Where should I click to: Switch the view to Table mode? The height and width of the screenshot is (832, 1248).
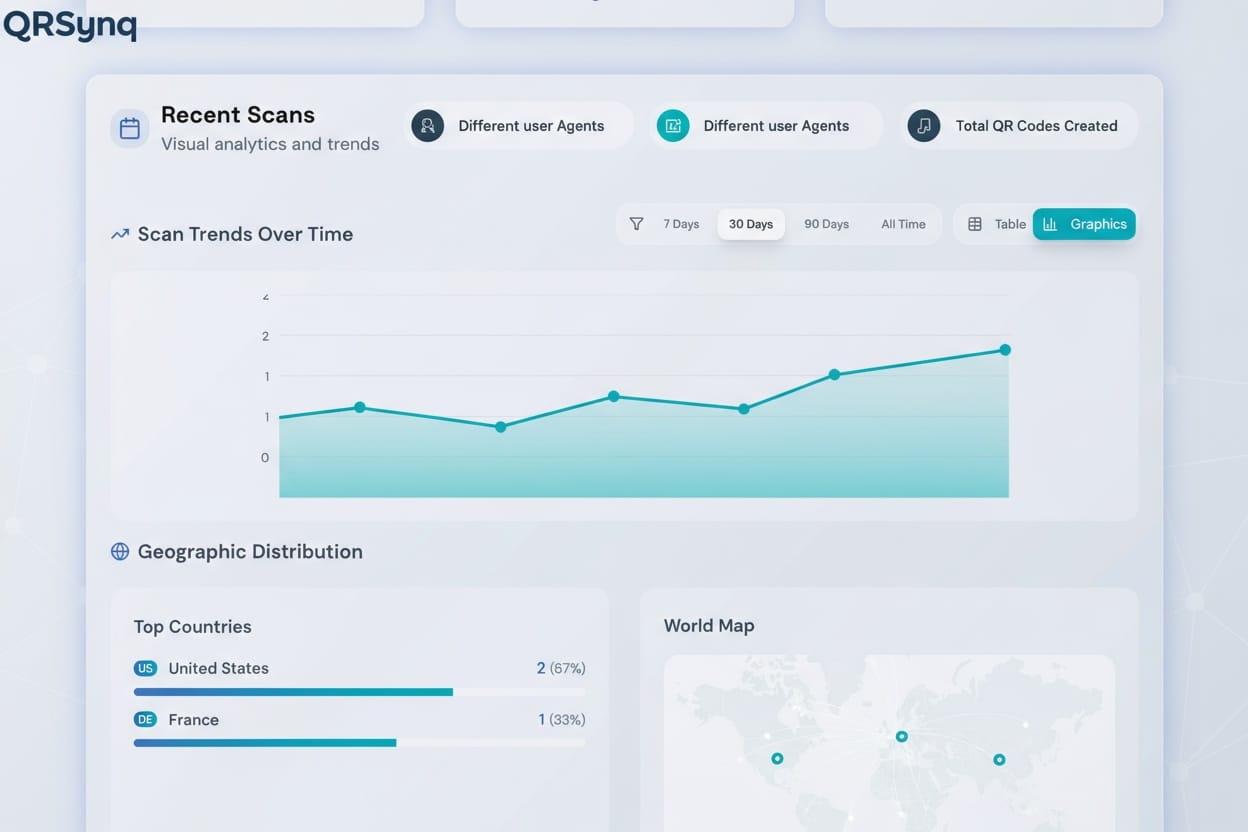click(1009, 224)
